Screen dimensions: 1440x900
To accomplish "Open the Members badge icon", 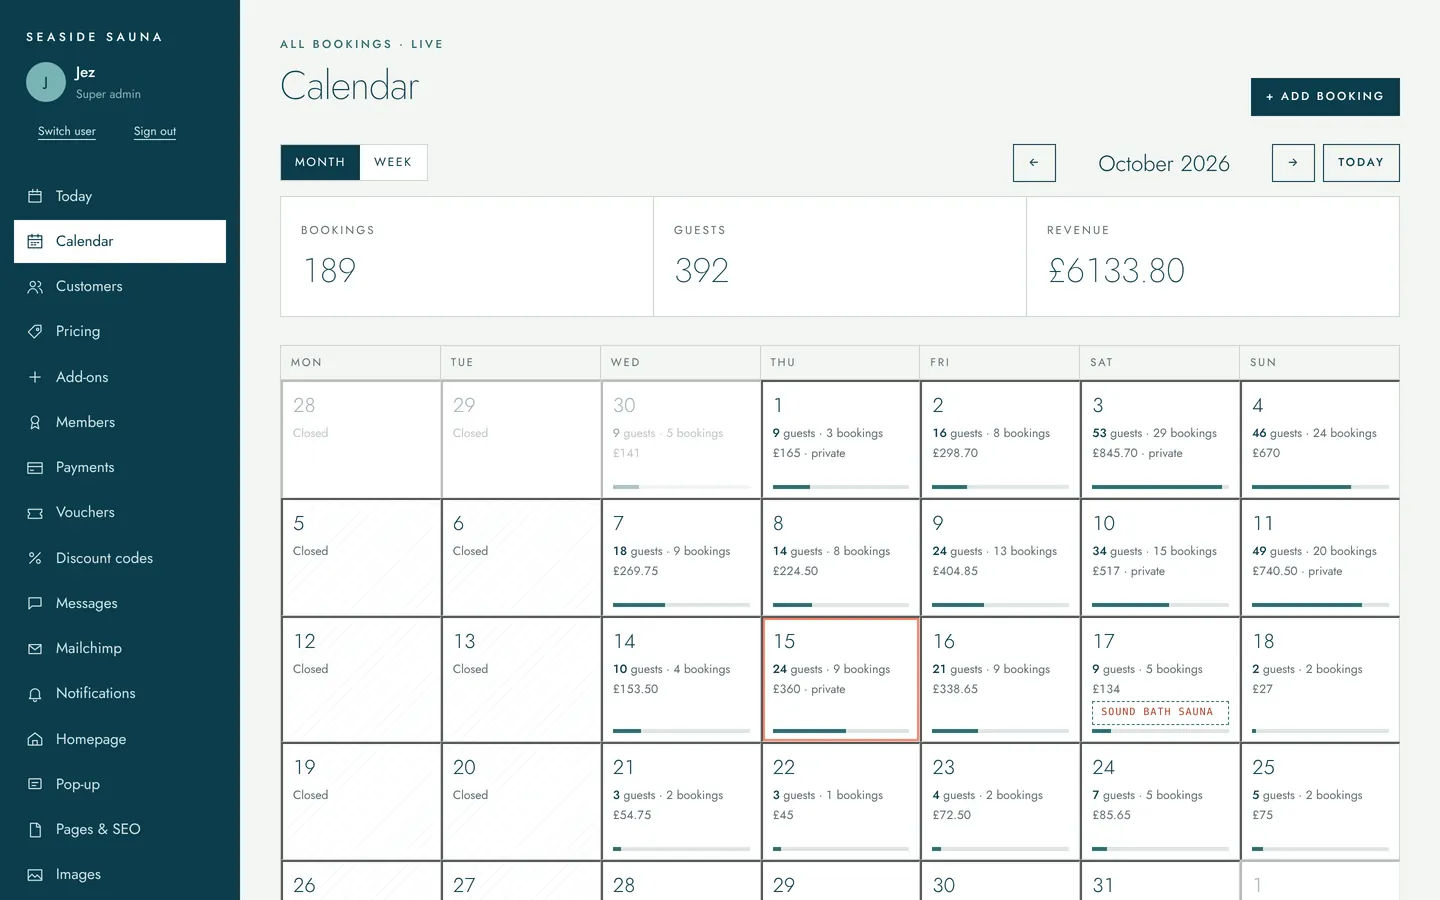I will click(35, 422).
